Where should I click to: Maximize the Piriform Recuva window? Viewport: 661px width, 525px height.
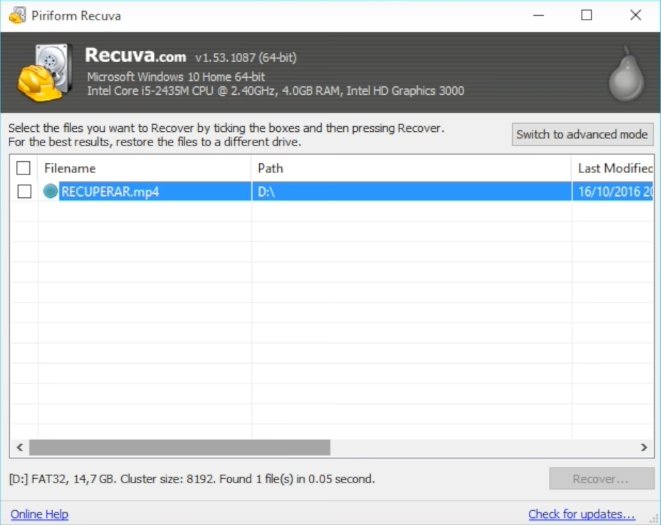pos(586,16)
